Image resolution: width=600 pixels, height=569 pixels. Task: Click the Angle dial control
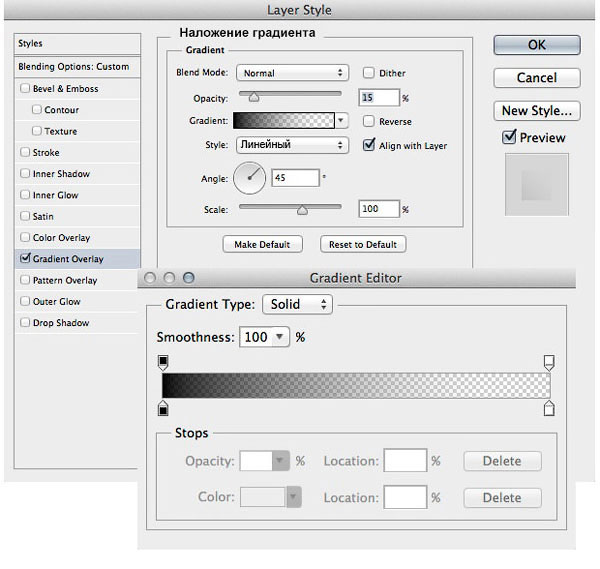click(249, 178)
